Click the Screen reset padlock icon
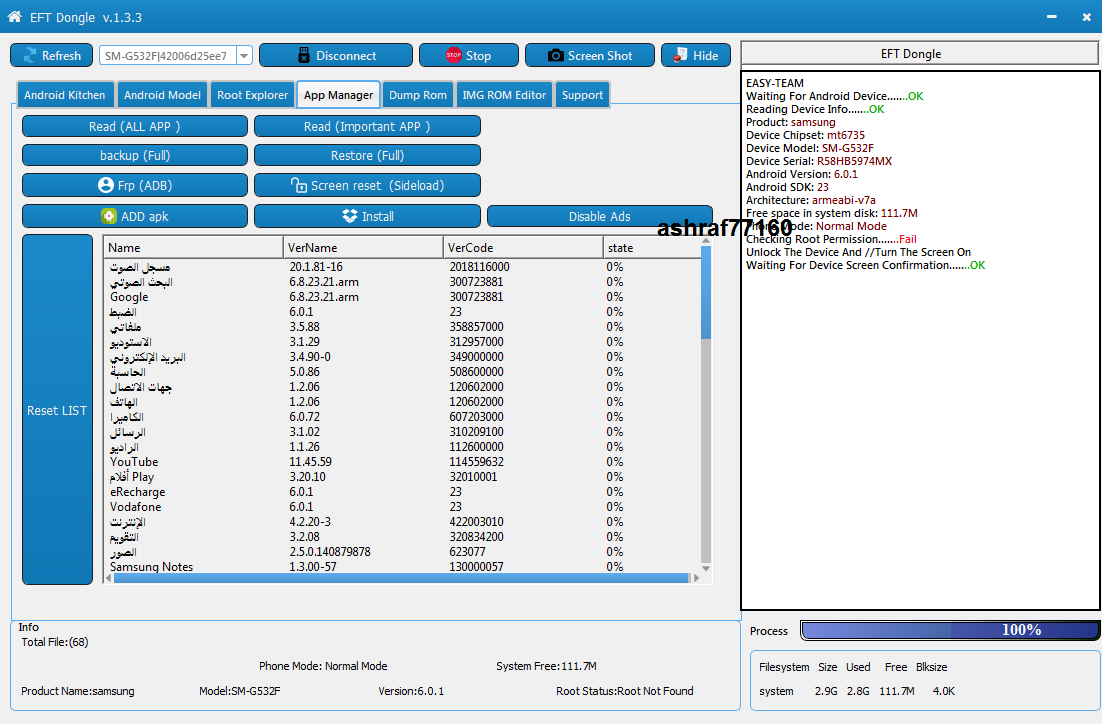This screenshot has height=724, width=1102. click(298, 185)
